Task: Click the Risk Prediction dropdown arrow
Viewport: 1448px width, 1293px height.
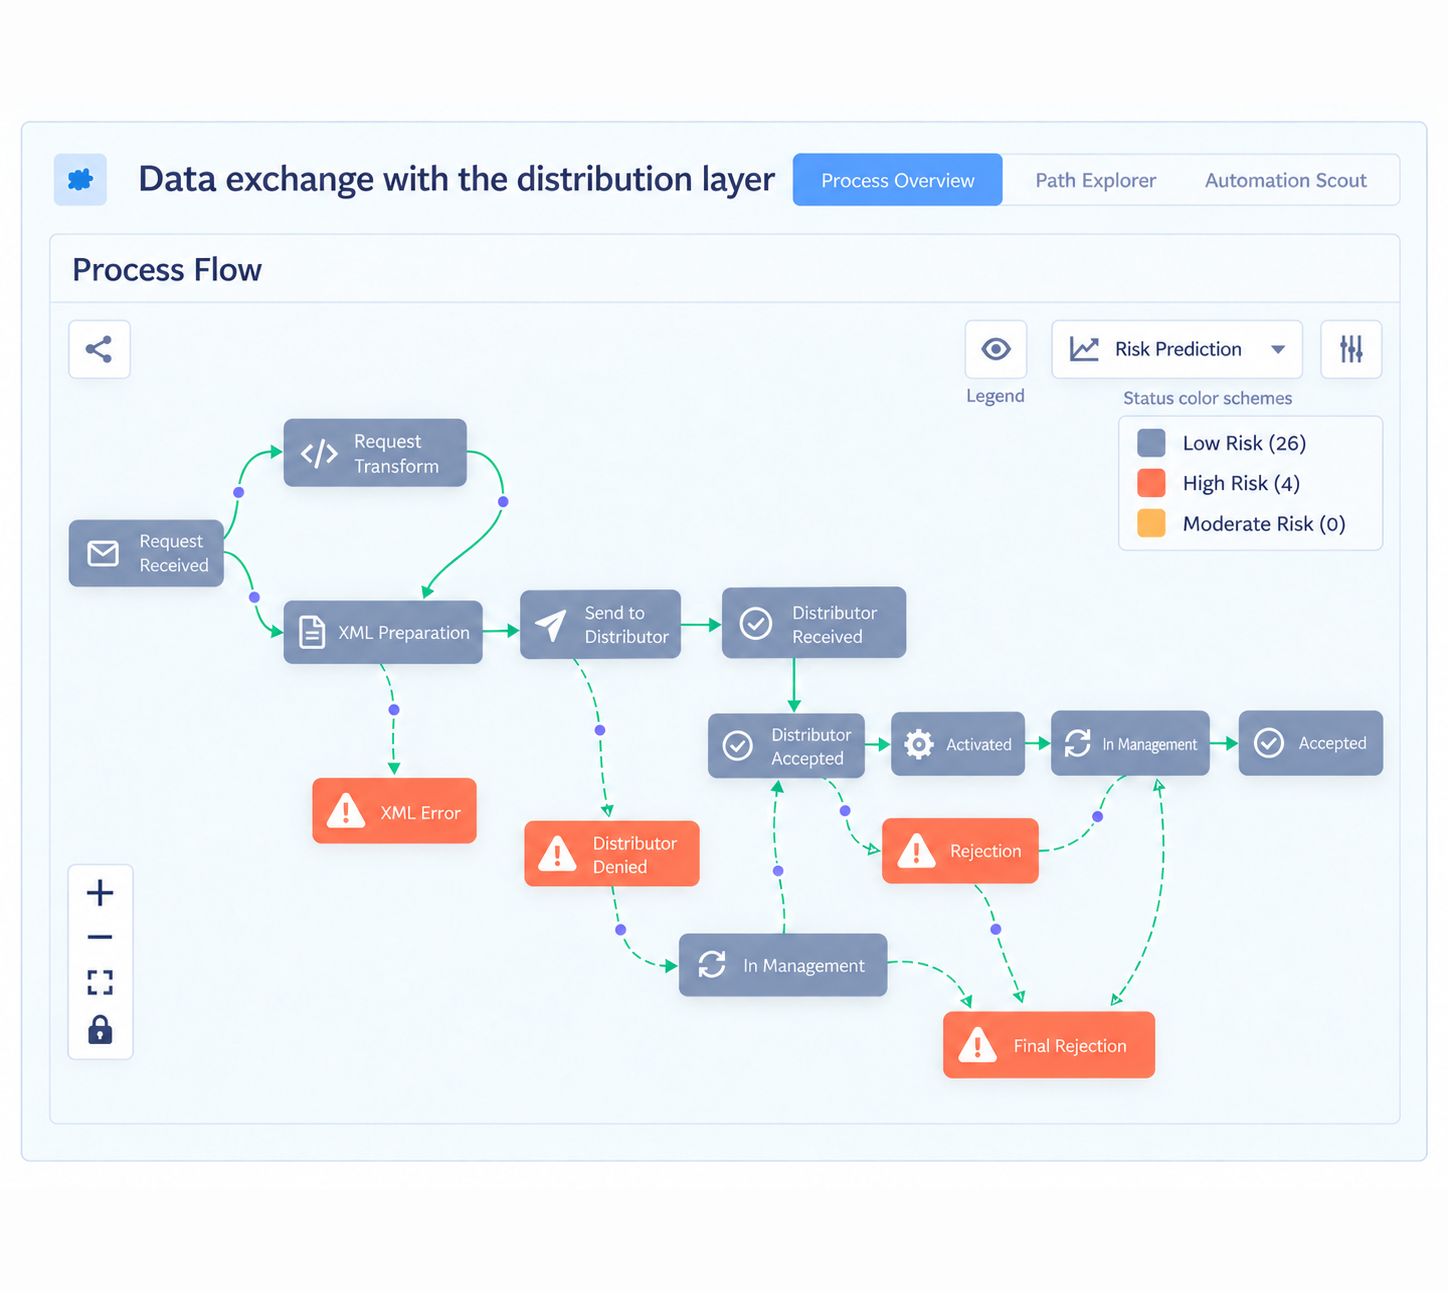Action: pos(1278,349)
